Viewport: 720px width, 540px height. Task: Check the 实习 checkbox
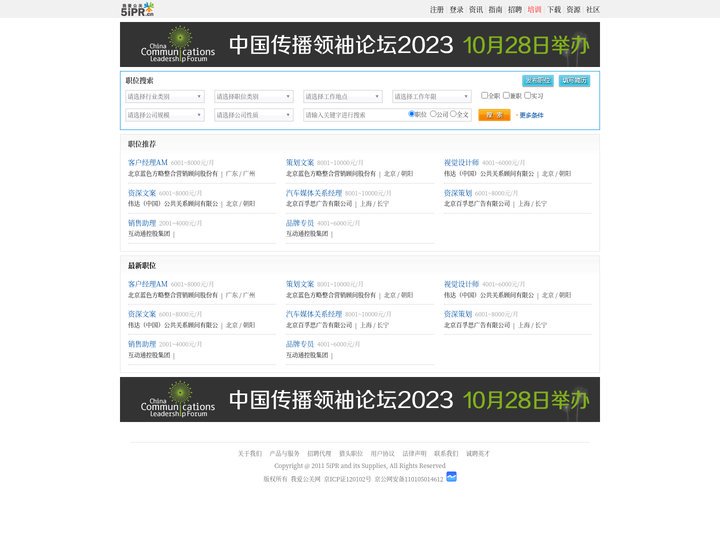click(528, 96)
